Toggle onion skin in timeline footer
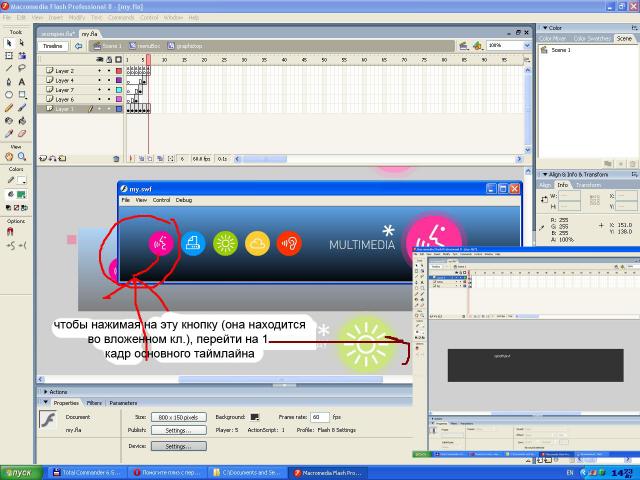 (141, 159)
